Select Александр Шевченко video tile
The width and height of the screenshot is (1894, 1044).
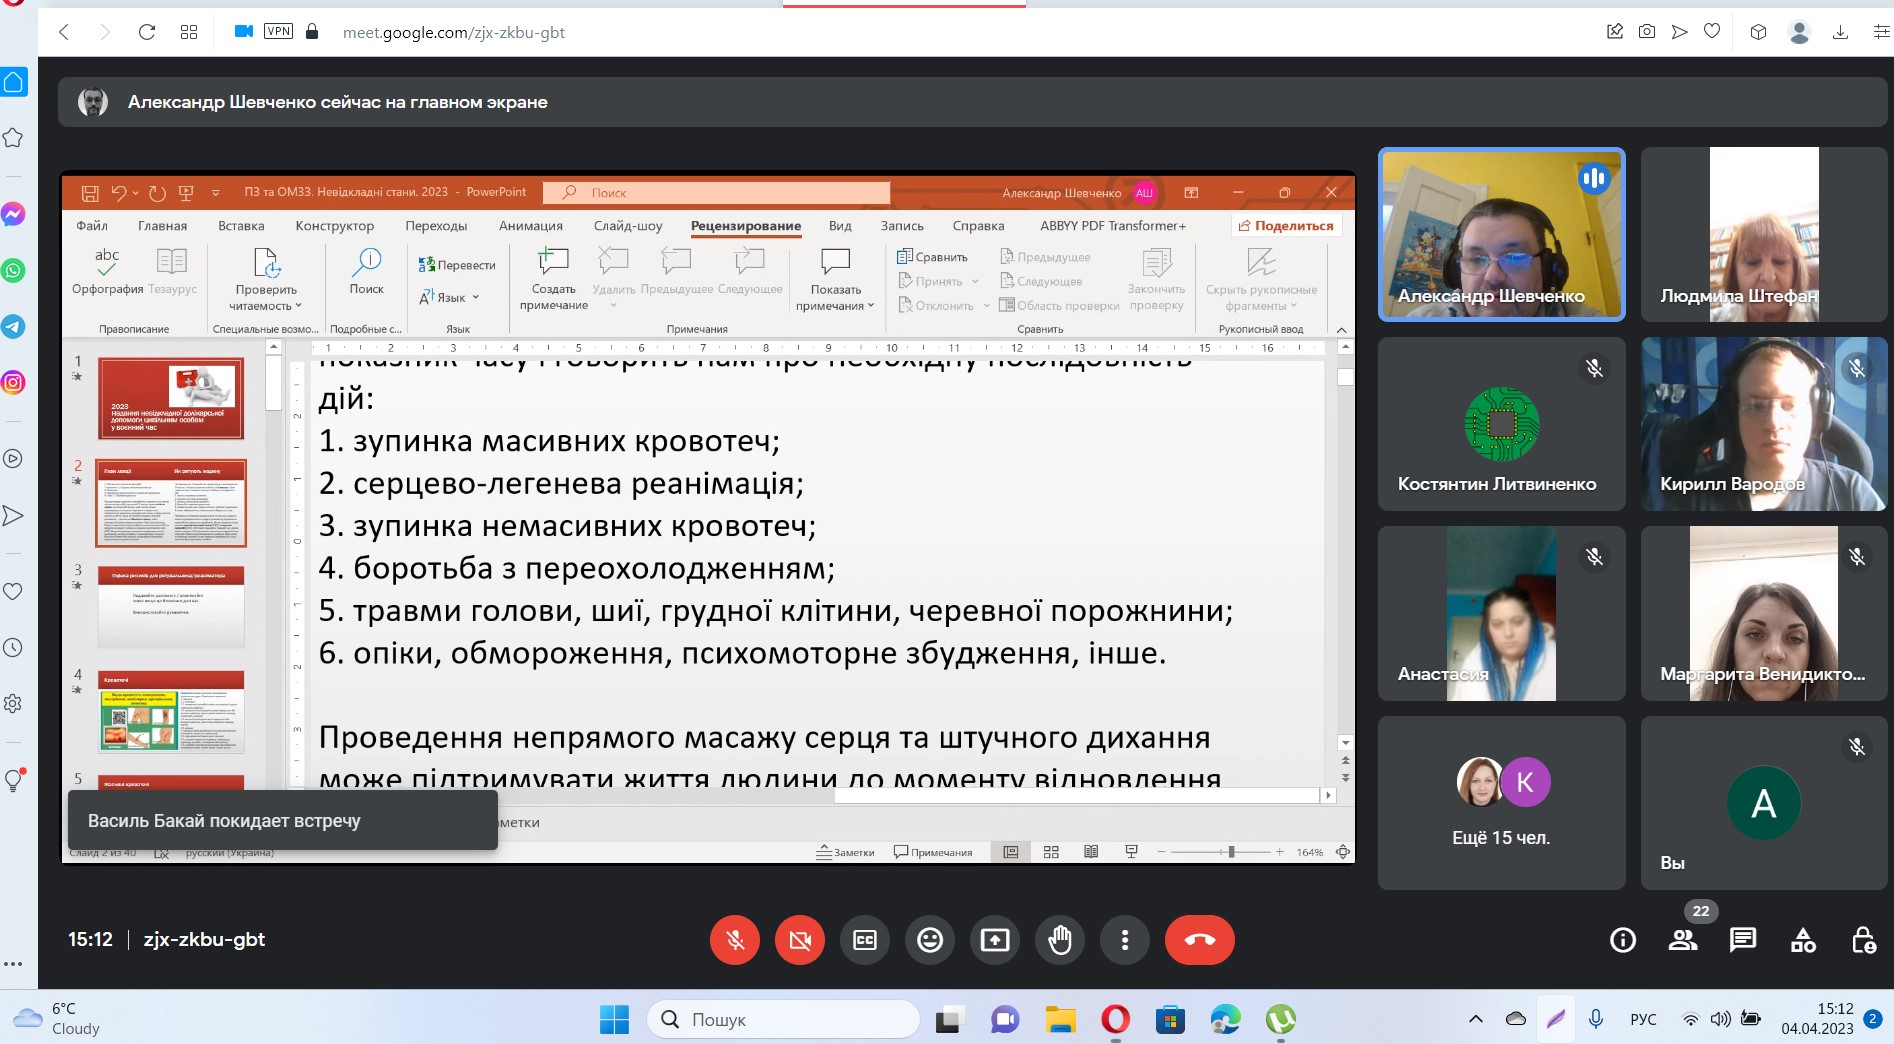click(x=1502, y=234)
